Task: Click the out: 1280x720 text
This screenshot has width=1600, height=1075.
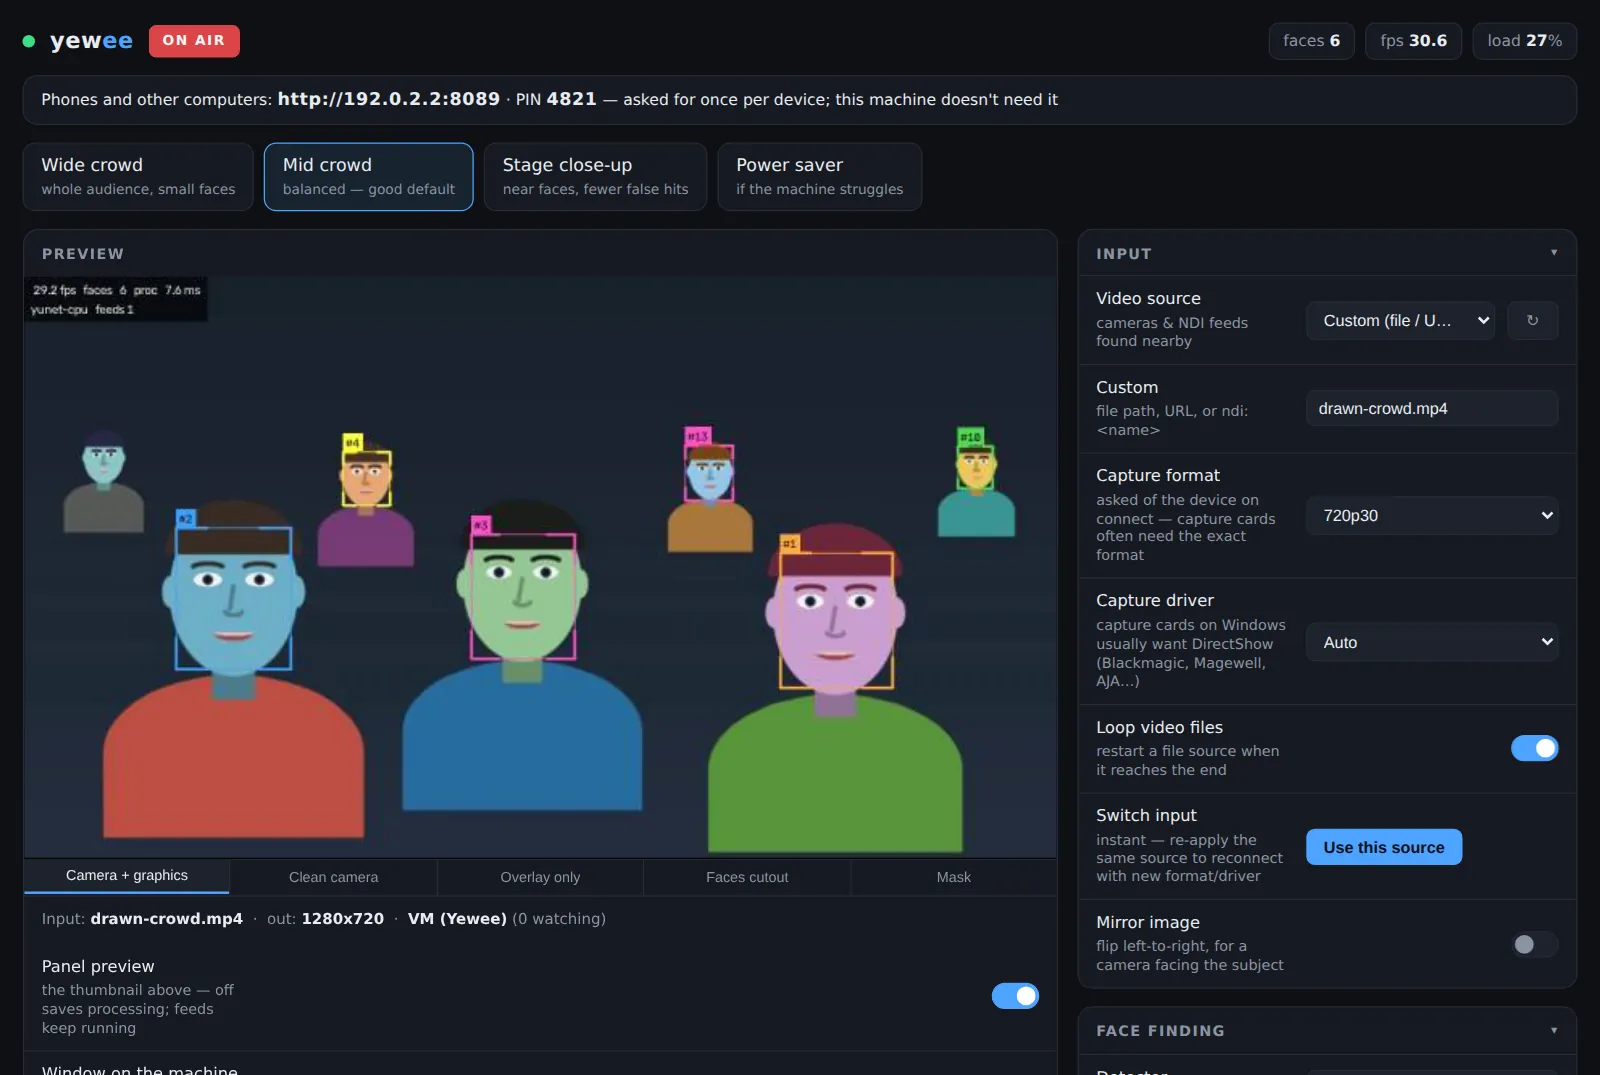Action: (325, 919)
